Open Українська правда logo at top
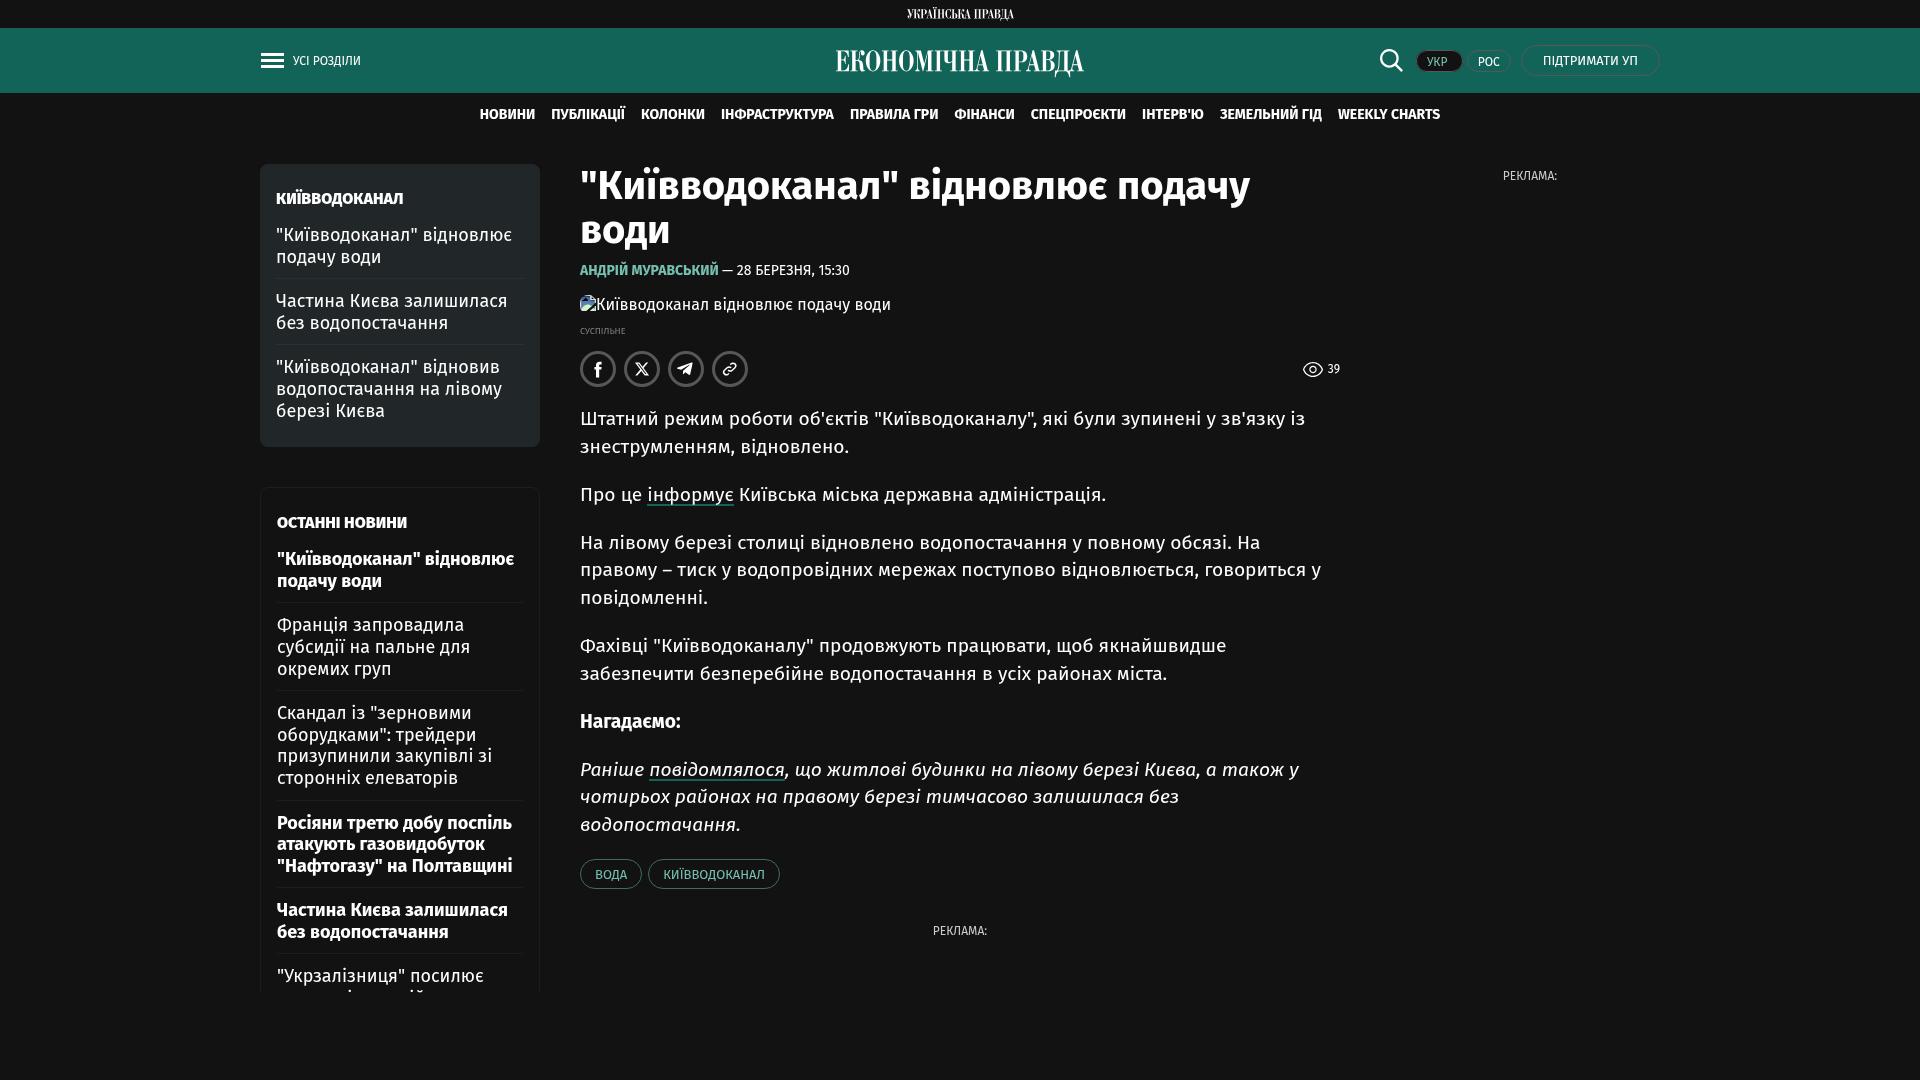Viewport: 1920px width, 1080px height. point(959,14)
